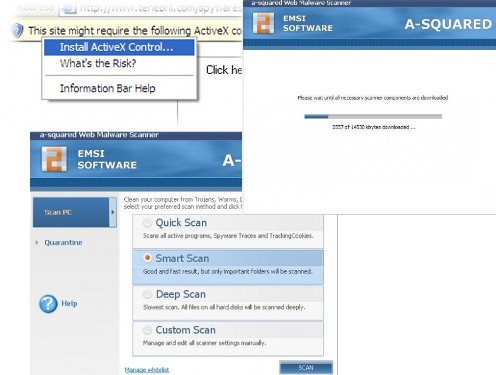This screenshot has width=496, height=375.
Task: Select the Smart Scan radio button
Action: pyautogui.click(x=147, y=258)
